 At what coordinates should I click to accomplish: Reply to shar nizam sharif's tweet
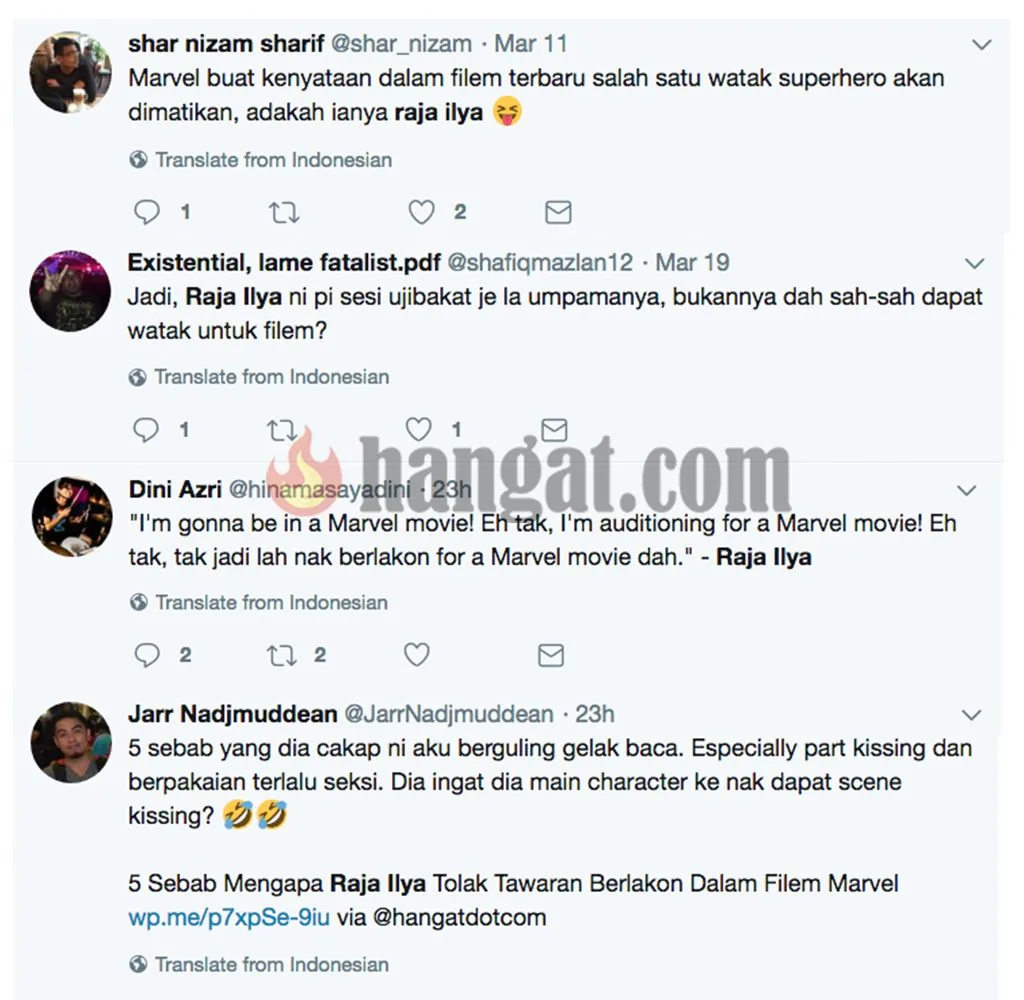[147, 212]
